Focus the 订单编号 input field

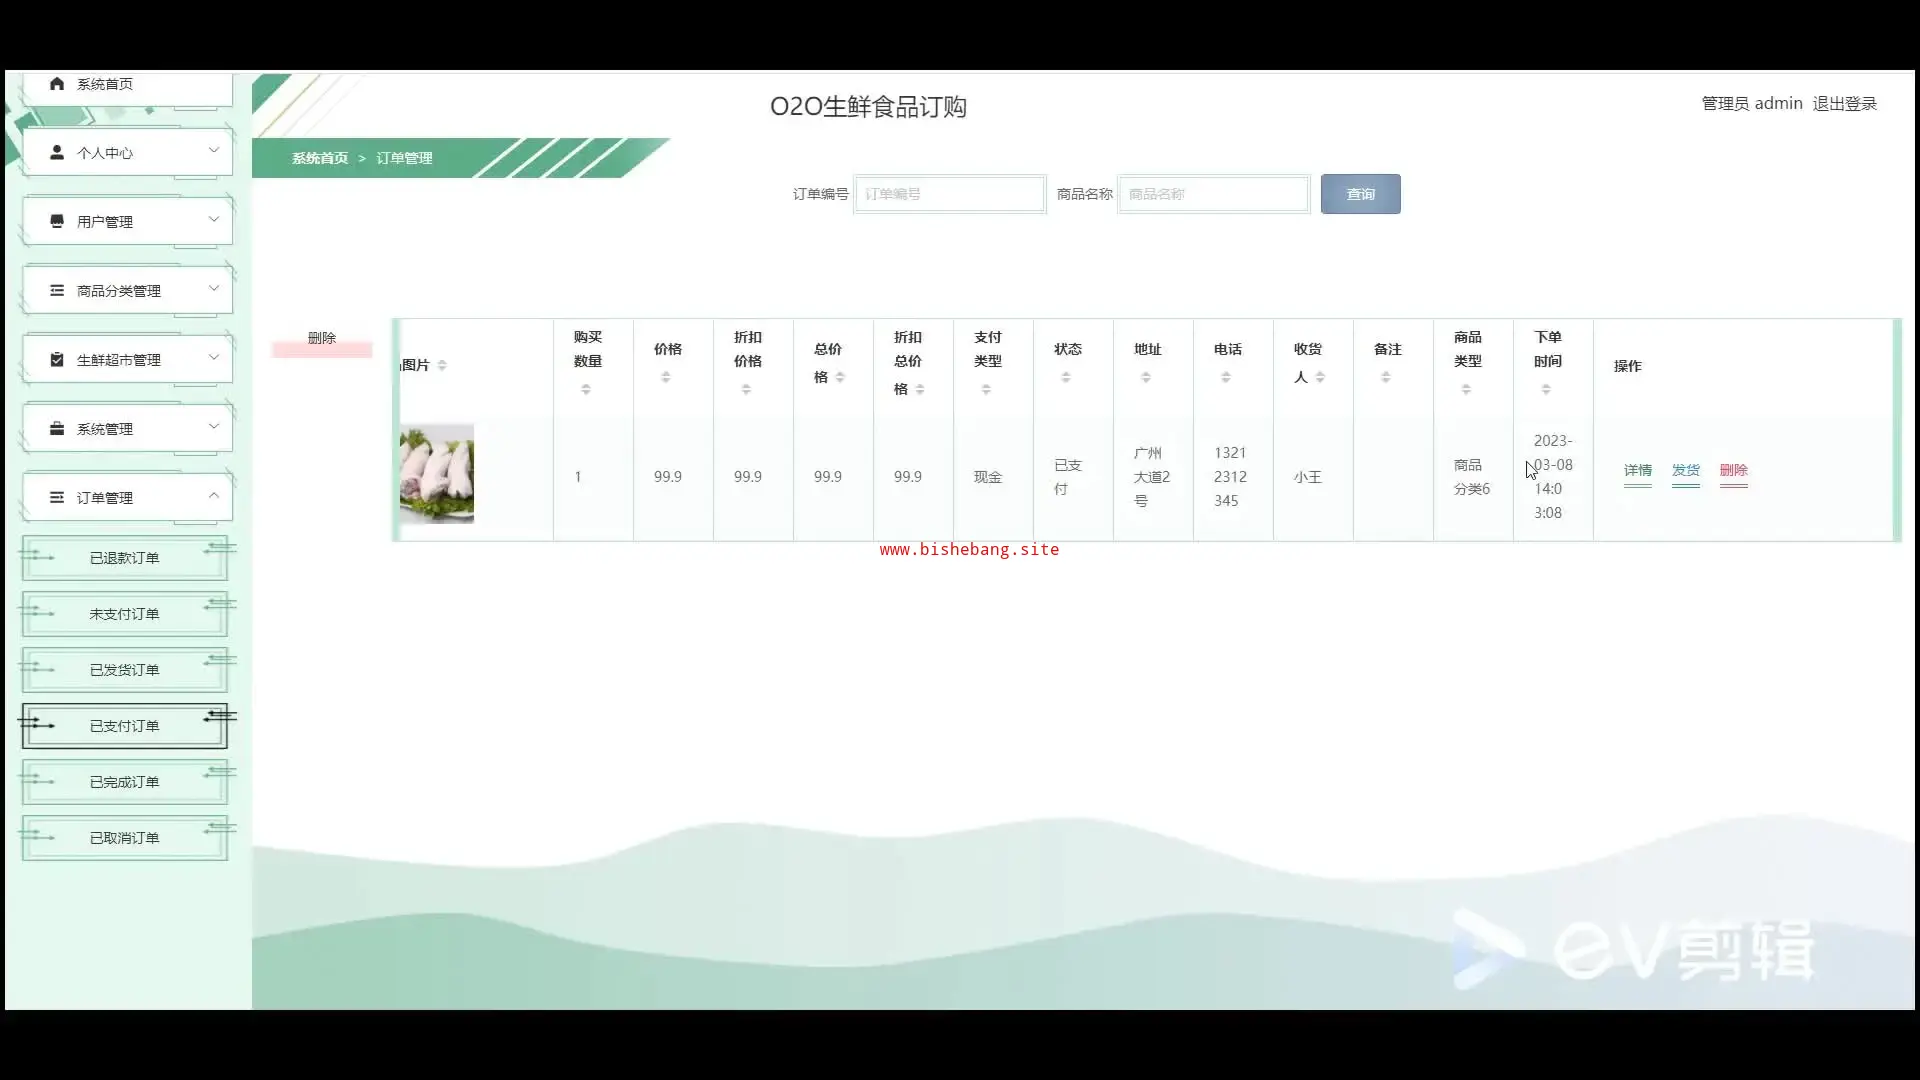949,194
